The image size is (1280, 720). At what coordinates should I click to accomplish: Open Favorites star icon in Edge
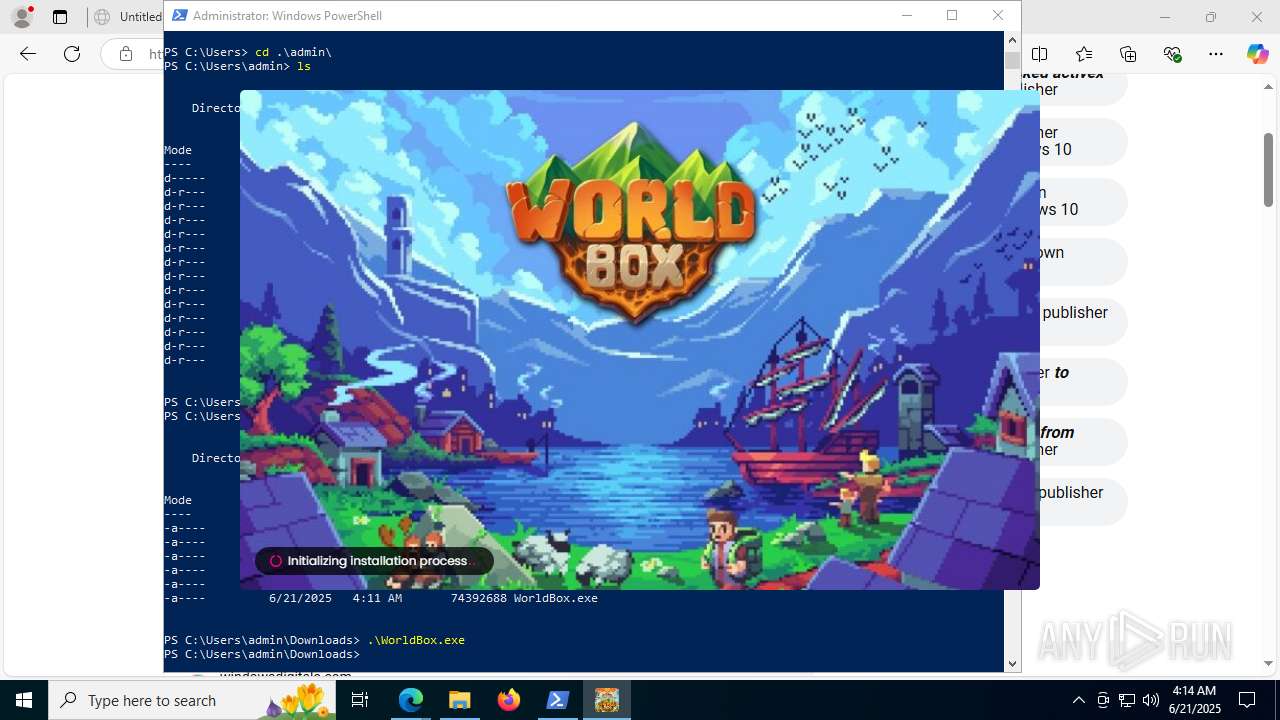tap(1084, 54)
